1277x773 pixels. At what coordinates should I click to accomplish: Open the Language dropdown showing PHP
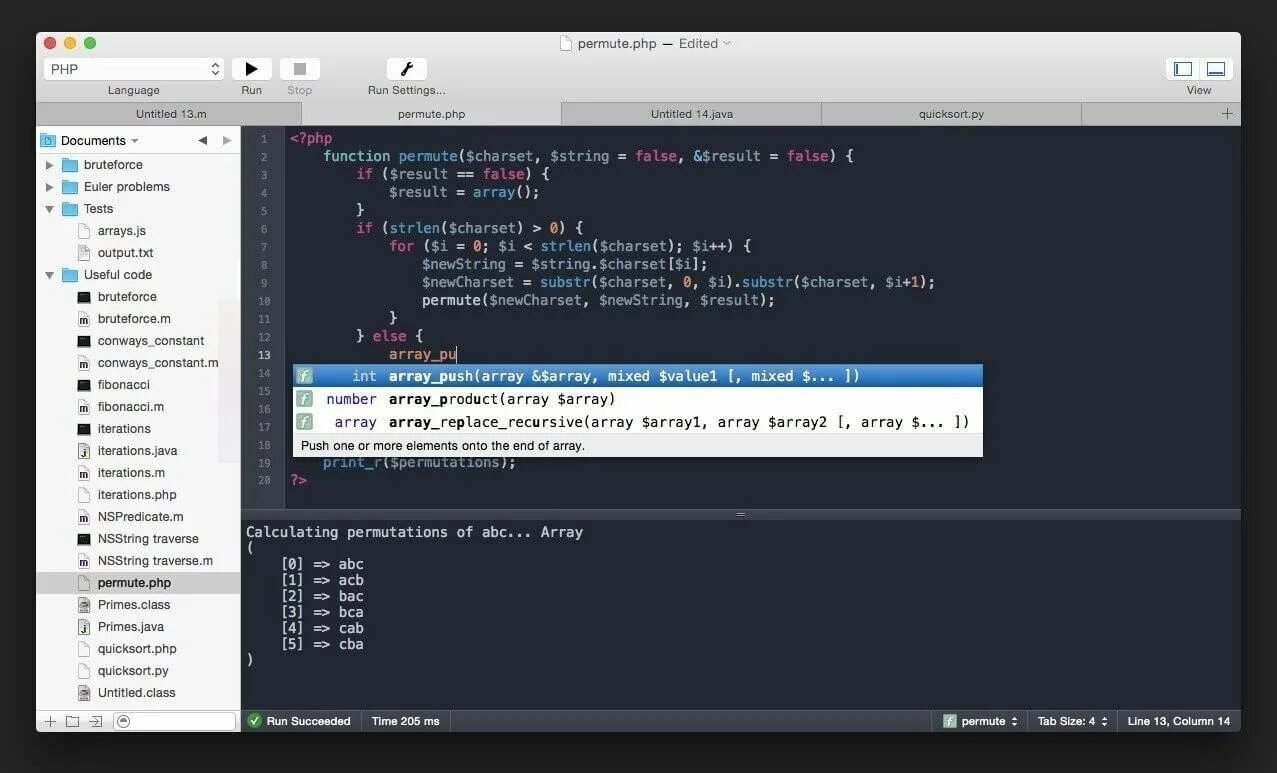click(134, 69)
